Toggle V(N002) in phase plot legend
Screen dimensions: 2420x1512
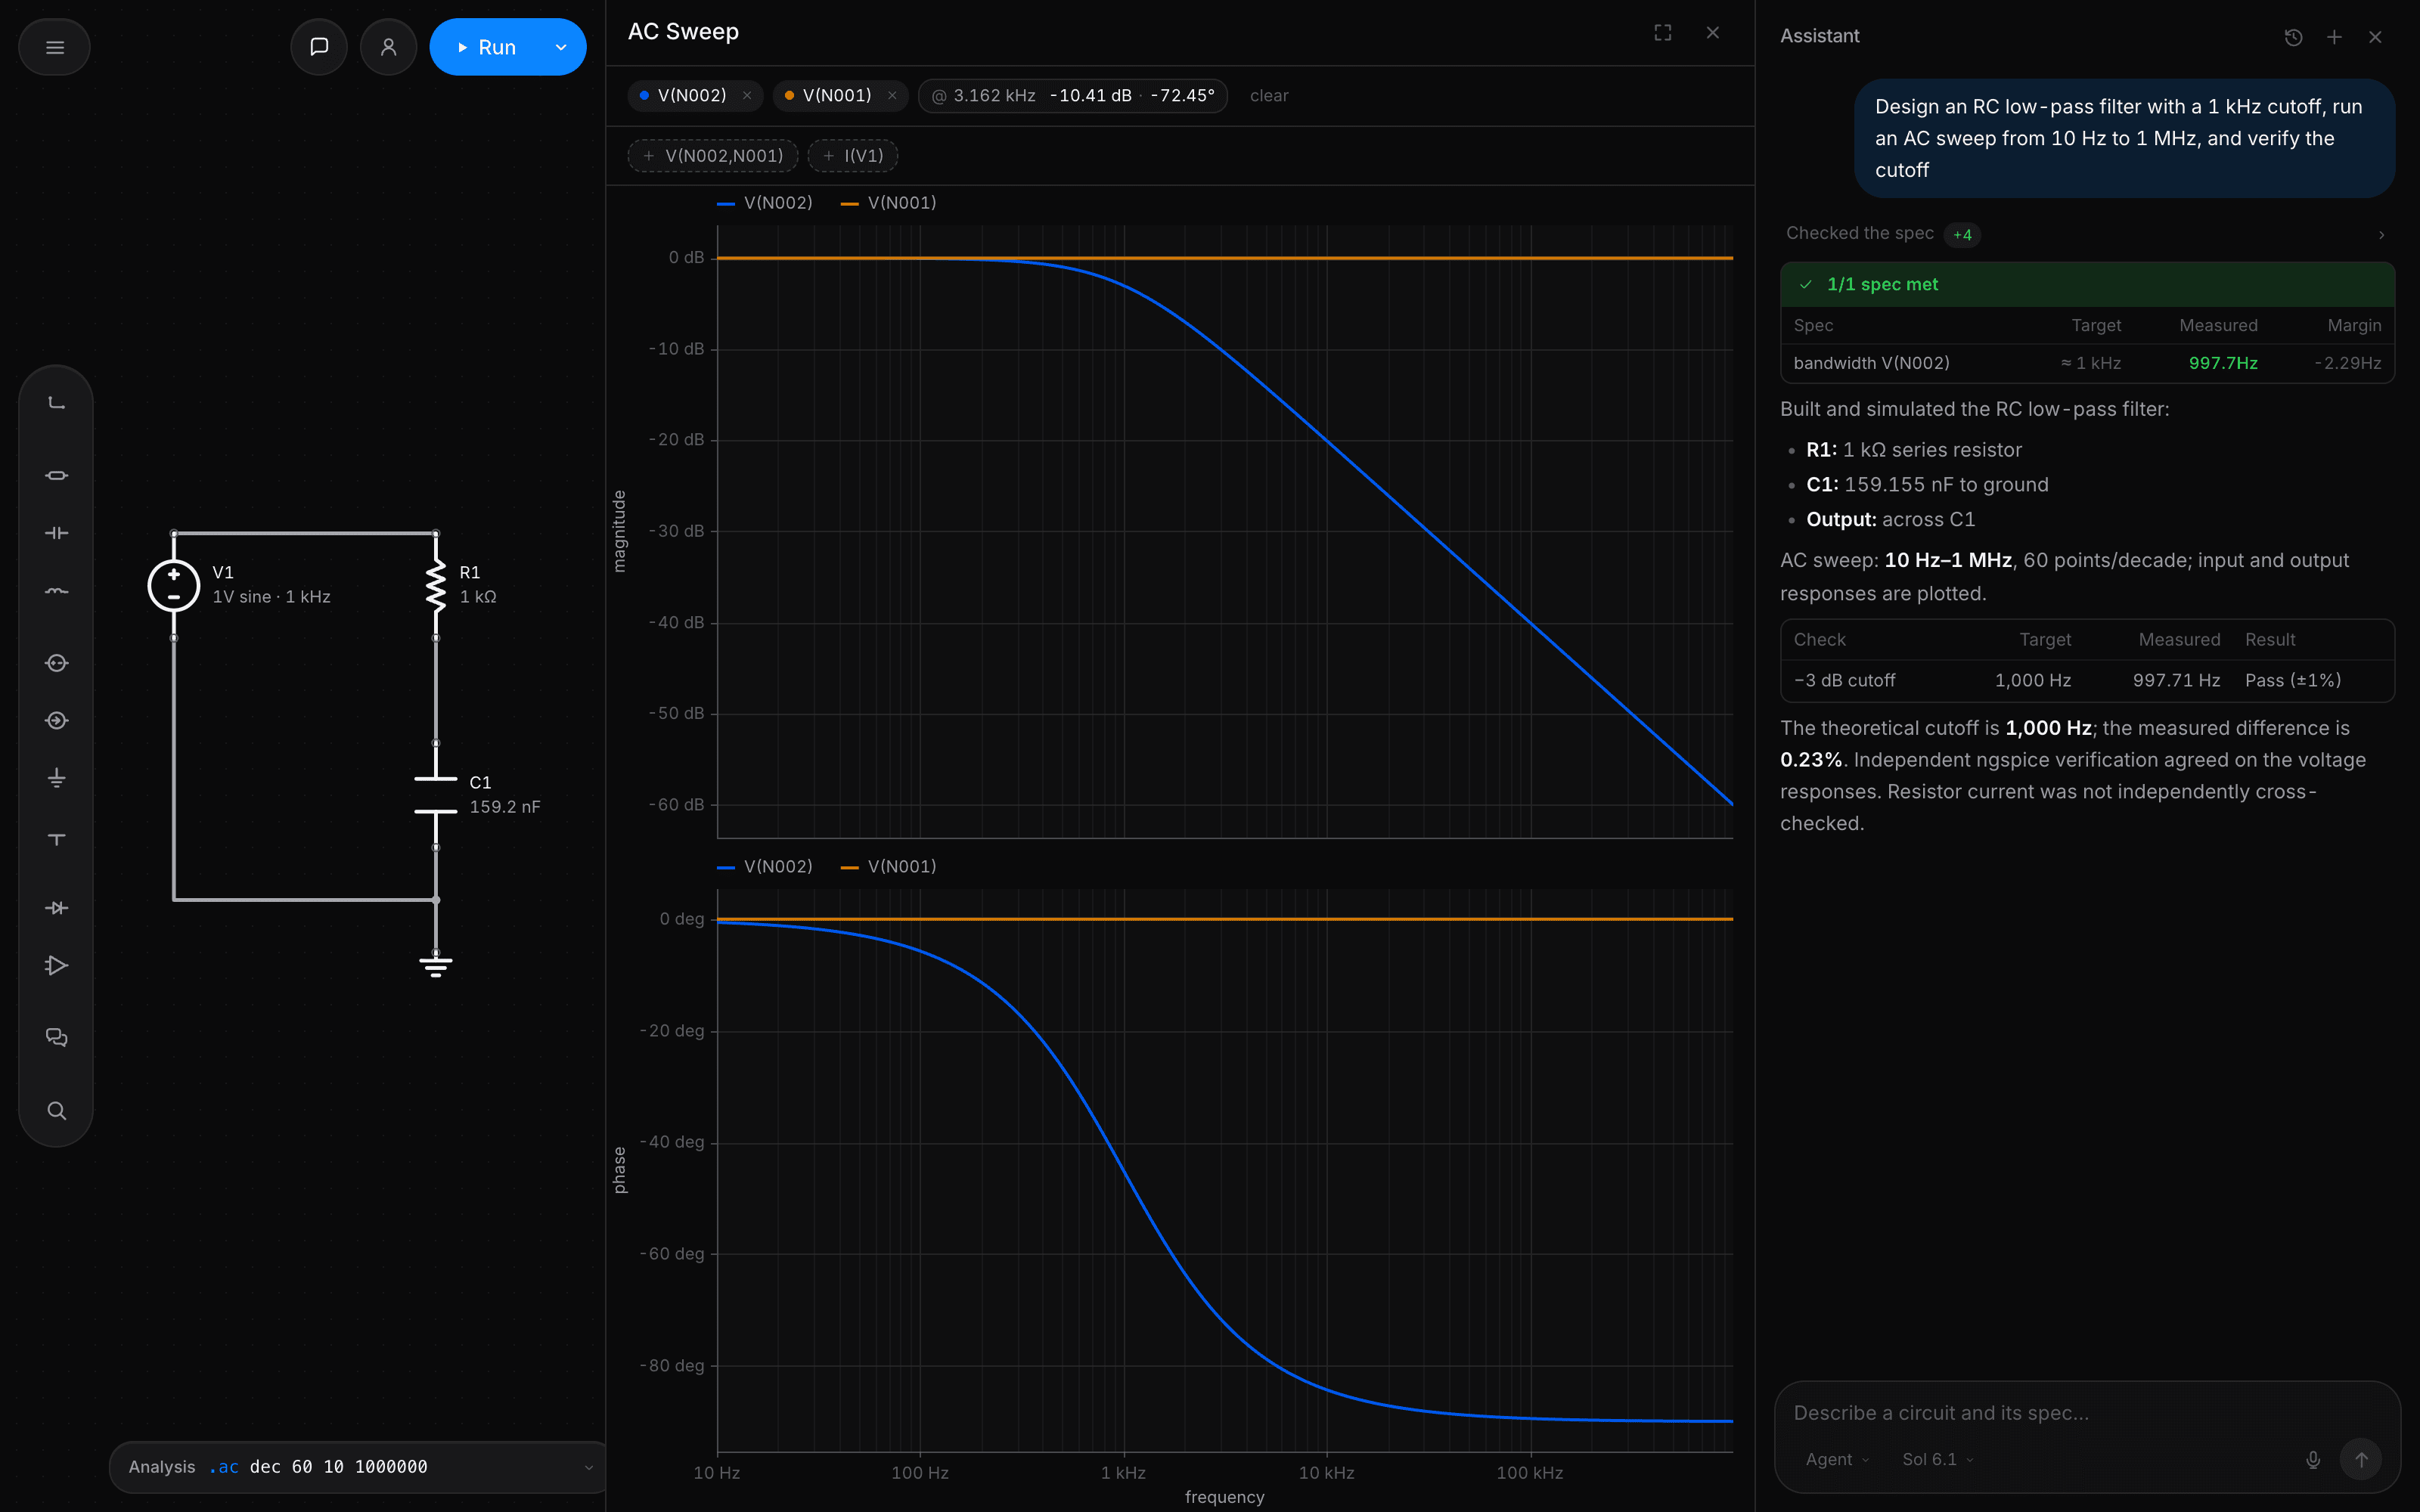coord(765,867)
